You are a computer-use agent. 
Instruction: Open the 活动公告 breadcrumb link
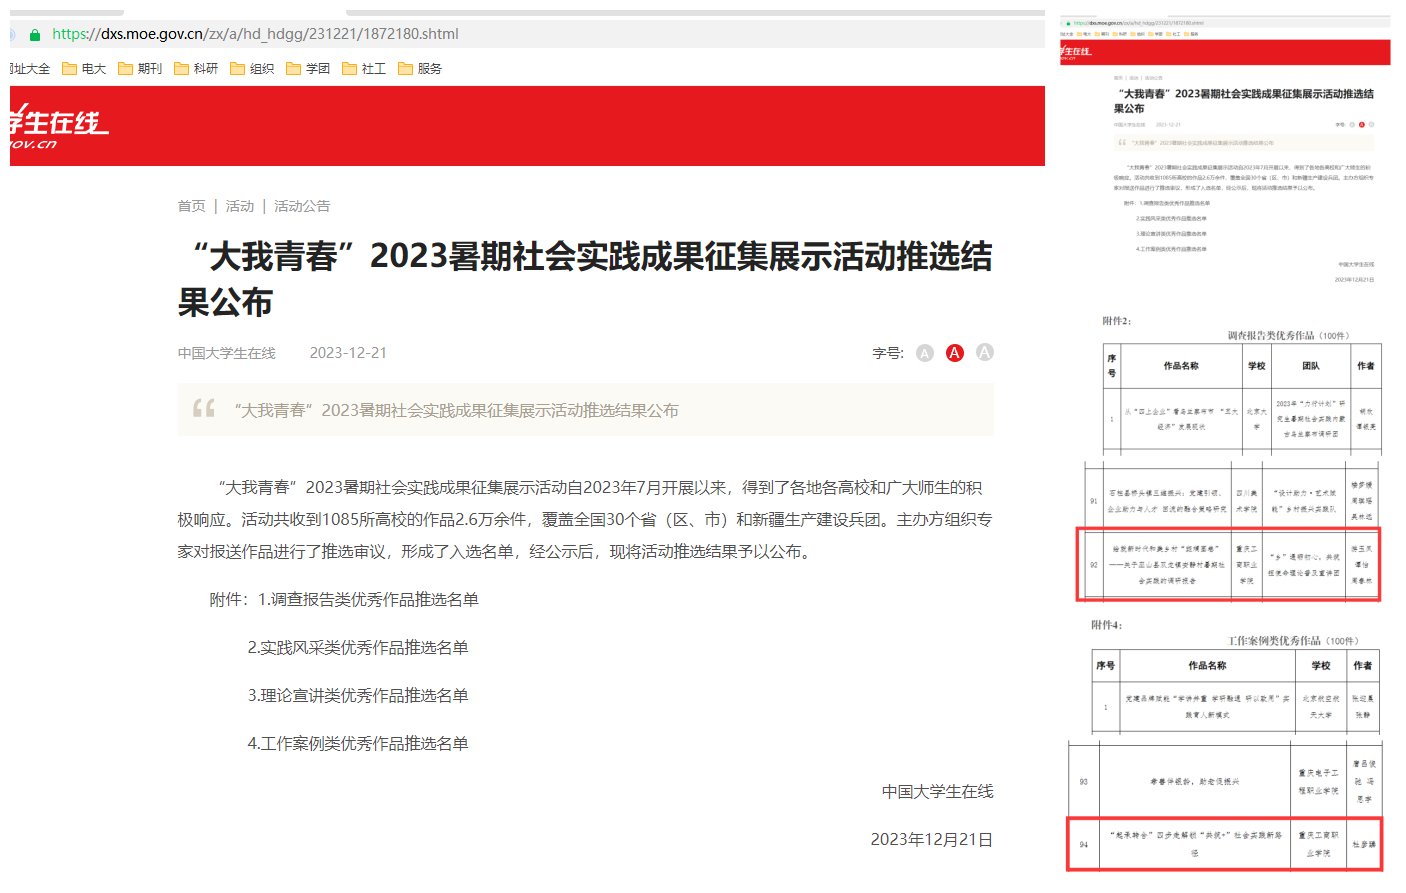[x=302, y=206]
